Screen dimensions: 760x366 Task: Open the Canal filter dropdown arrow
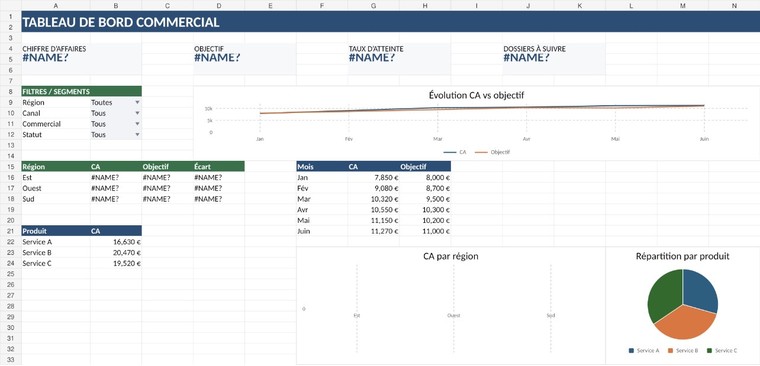pyautogui.click(x=137, y=113)
